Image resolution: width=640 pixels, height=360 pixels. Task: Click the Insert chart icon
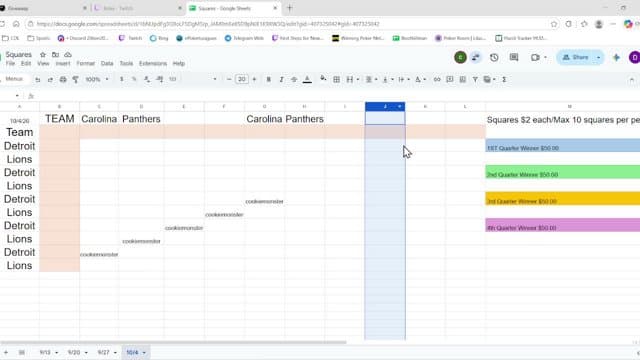point(462,80)
